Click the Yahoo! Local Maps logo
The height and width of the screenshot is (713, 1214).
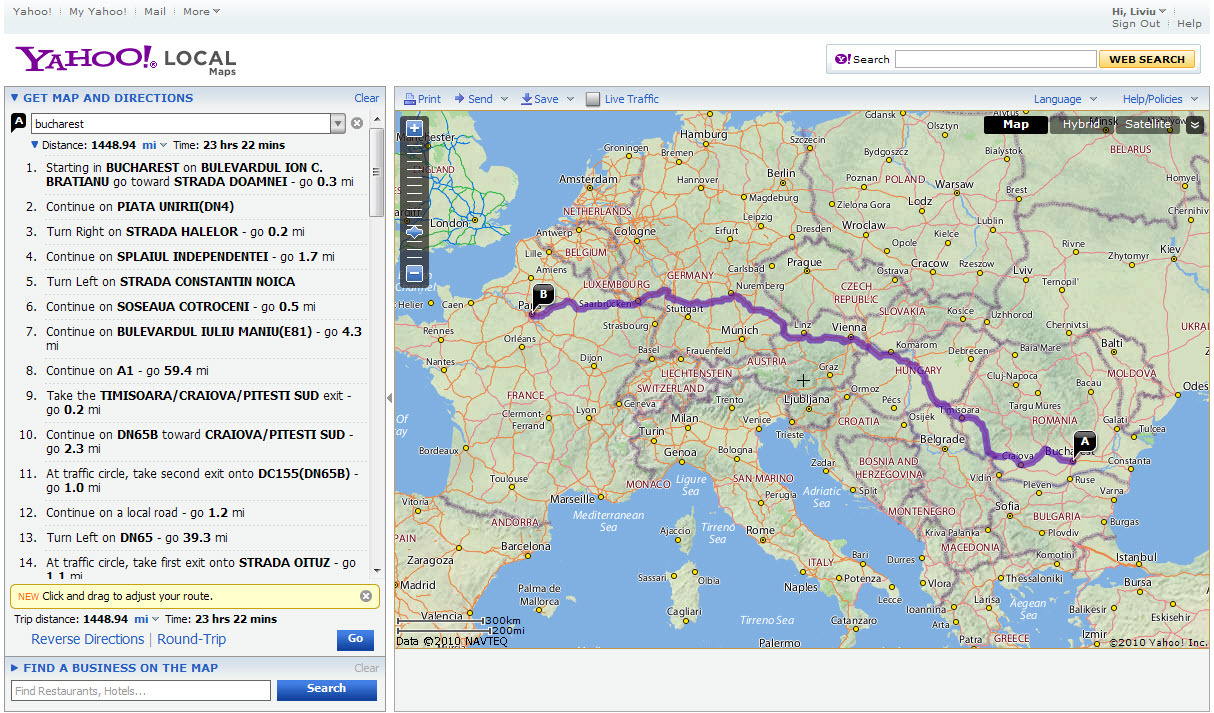[126, 59]
